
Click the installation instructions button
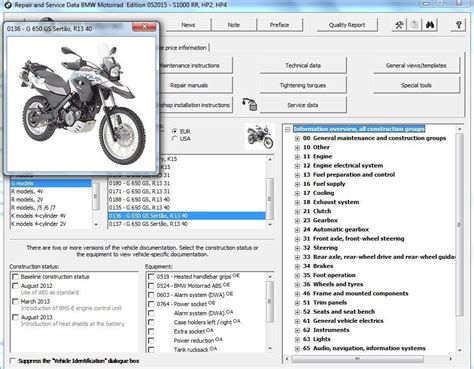pos(195,105)
